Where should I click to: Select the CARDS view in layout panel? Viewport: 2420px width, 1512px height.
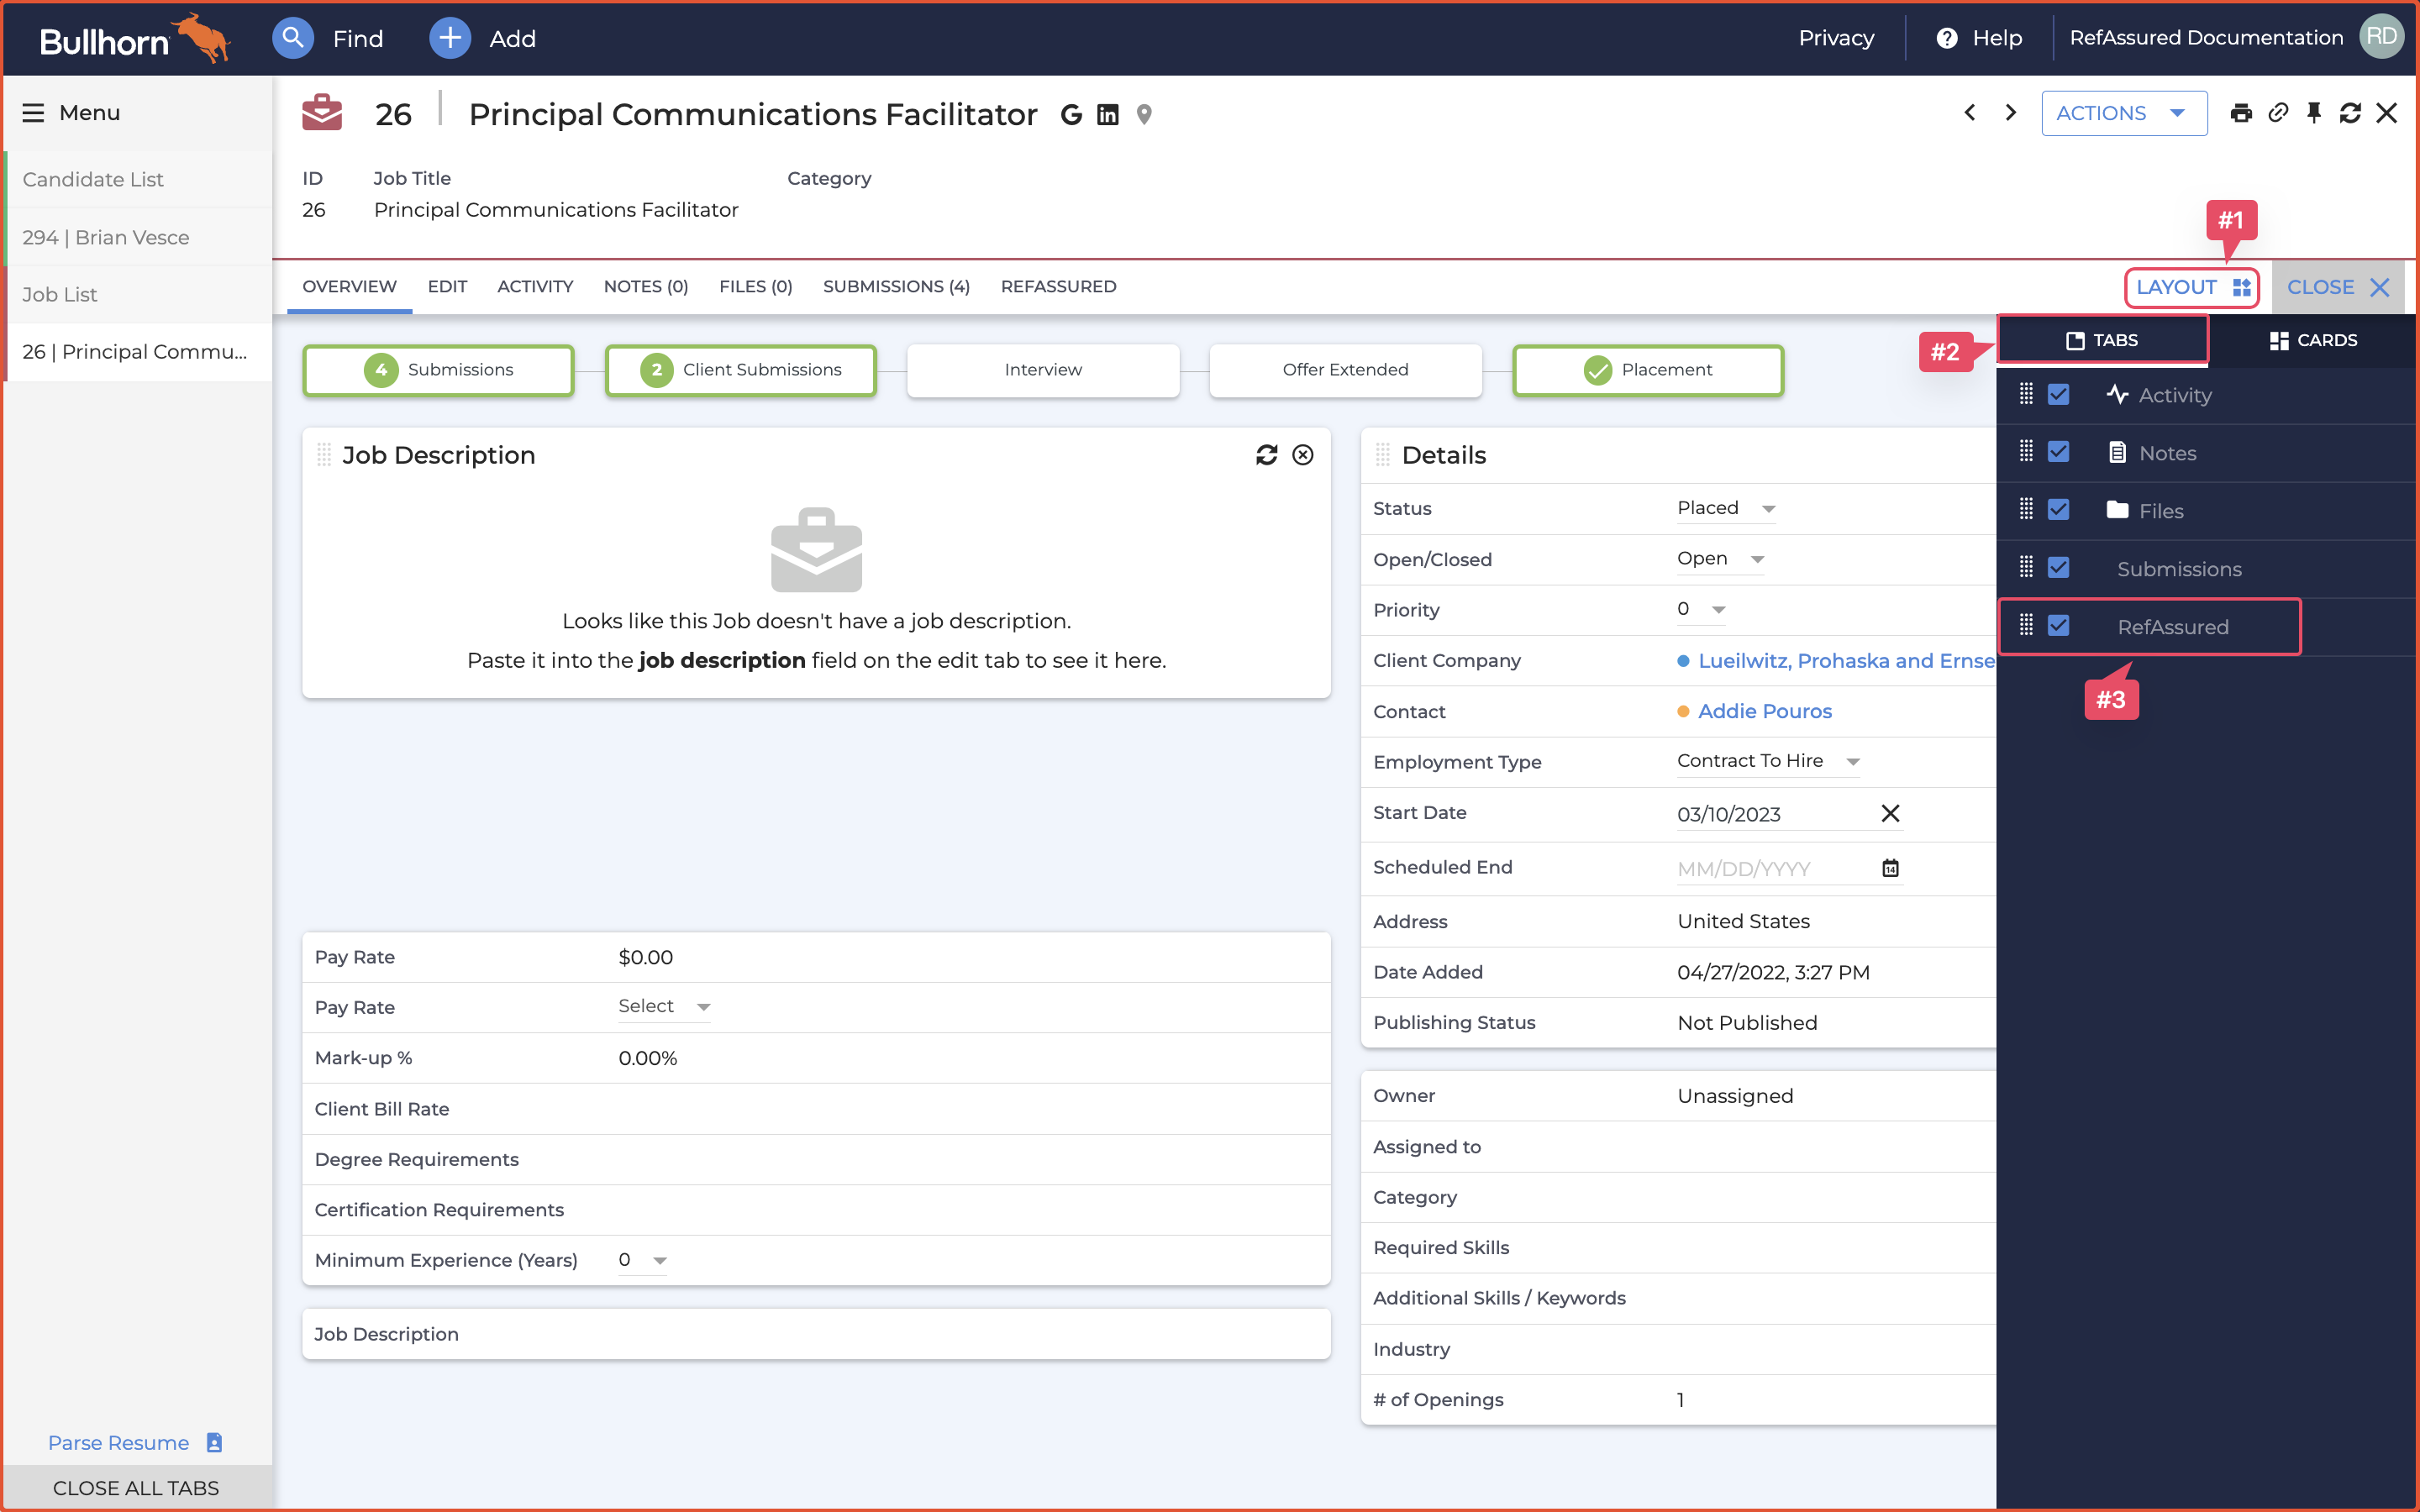(2315, 339)
